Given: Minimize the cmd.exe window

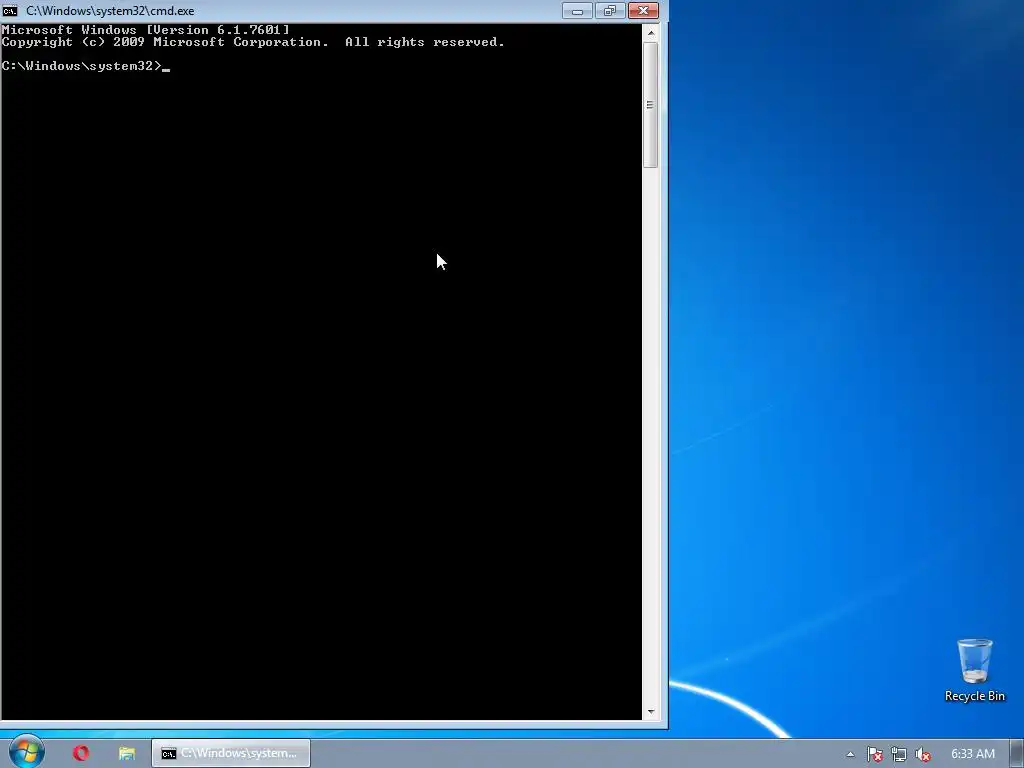Looking at the screenshot, I should [577, 10].
